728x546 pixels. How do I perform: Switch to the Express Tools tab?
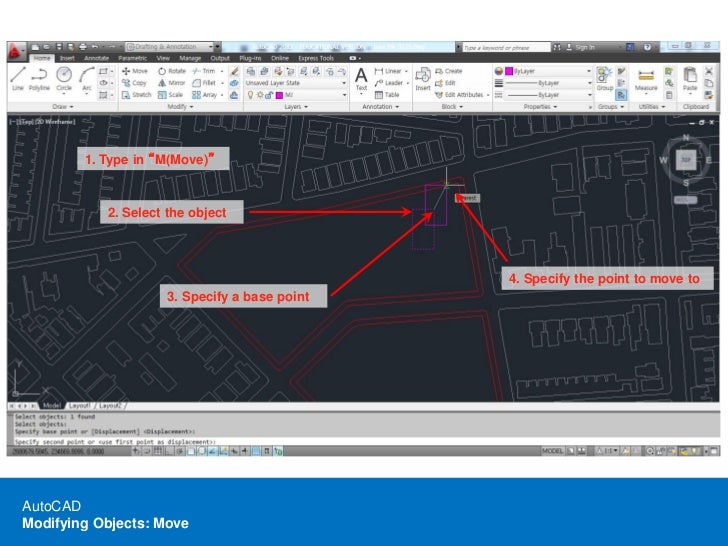pos(316,58)
